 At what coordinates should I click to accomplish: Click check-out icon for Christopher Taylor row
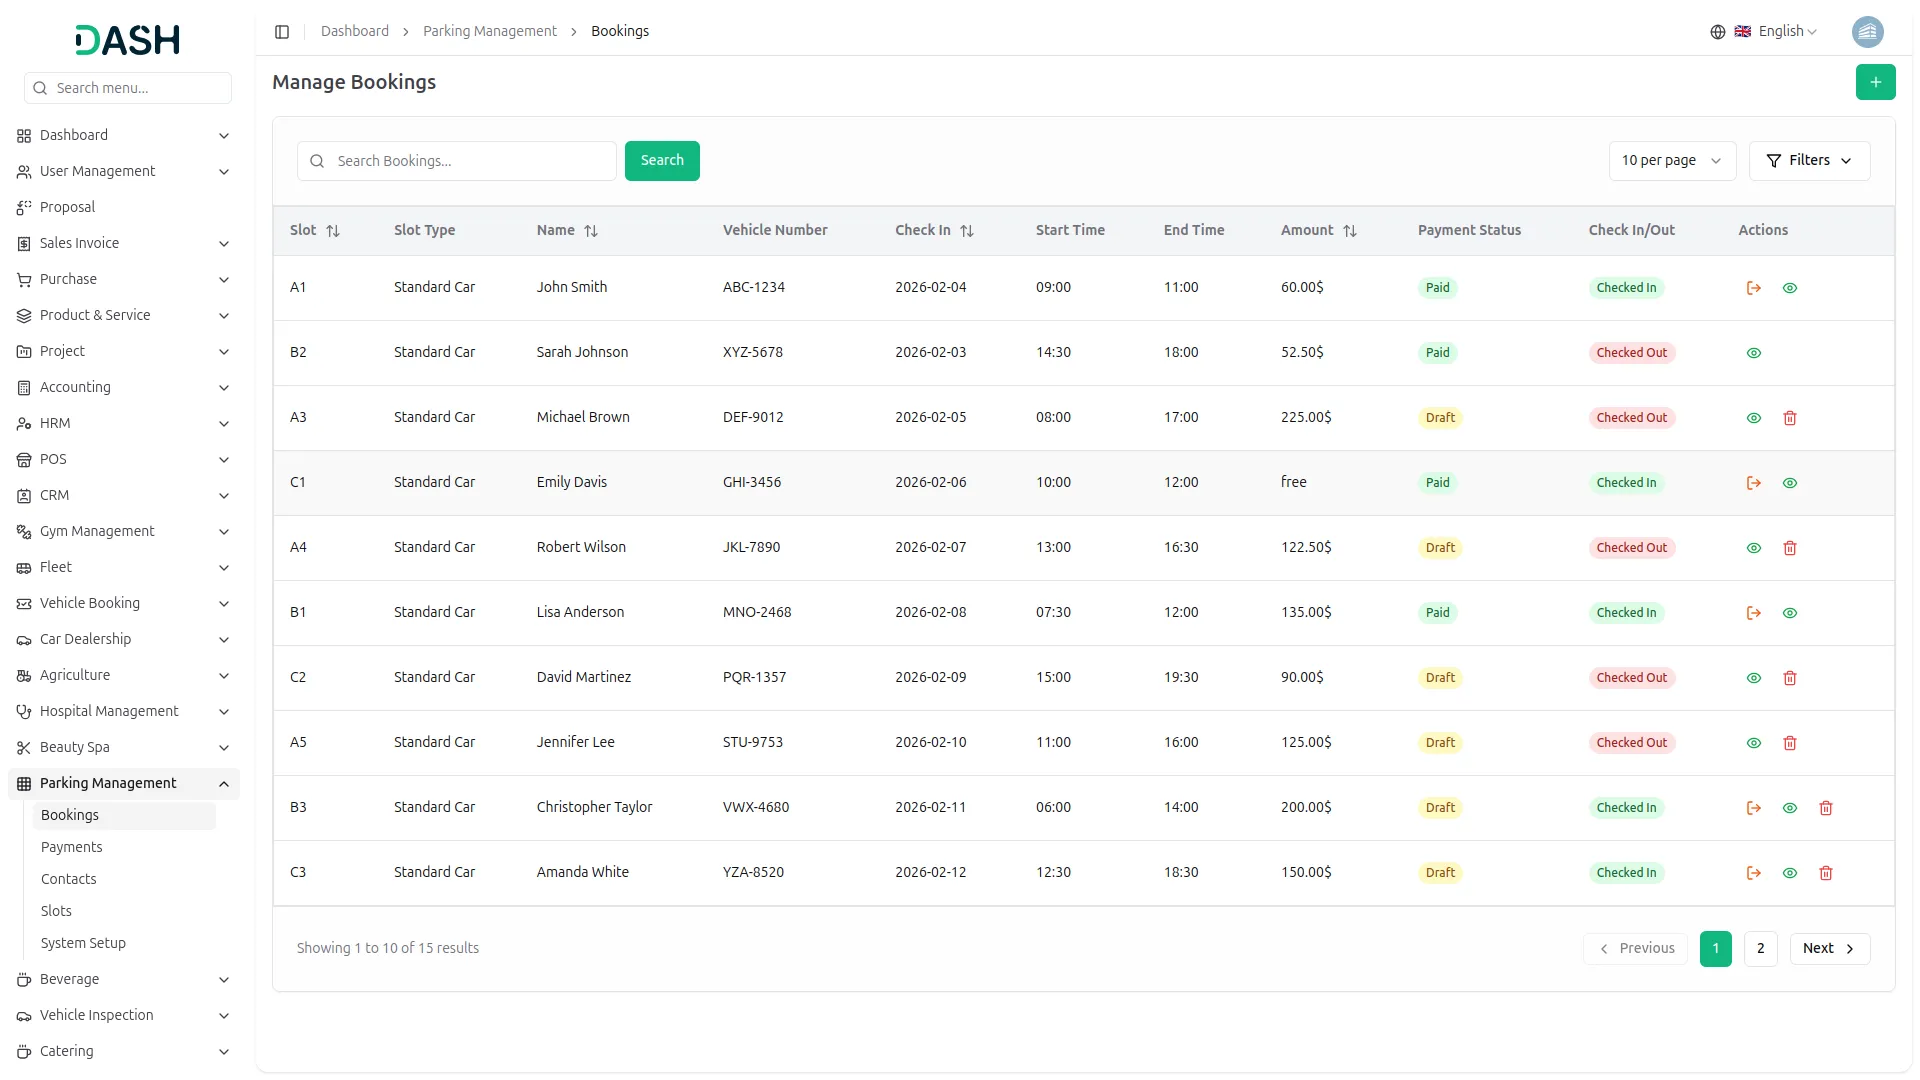1753,808
